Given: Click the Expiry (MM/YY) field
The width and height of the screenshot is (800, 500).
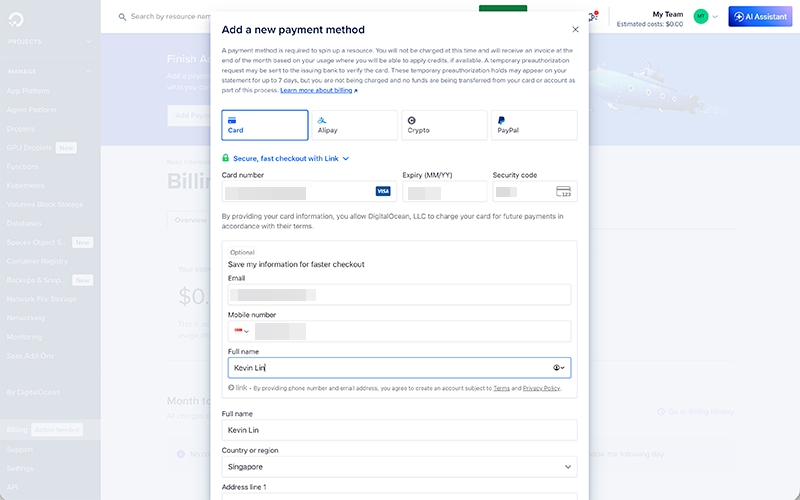Looking at the screenshot, I should point(444,191).
